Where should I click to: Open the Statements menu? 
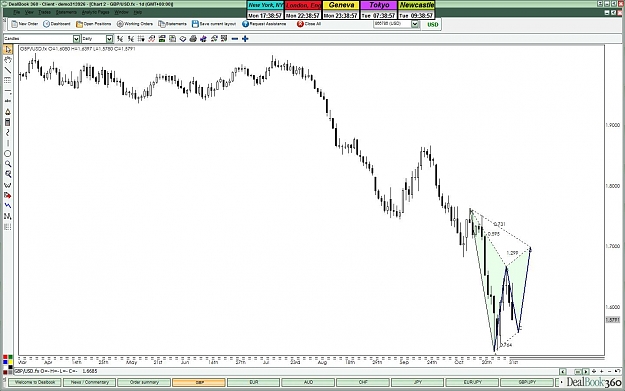(x=66, y=12)
